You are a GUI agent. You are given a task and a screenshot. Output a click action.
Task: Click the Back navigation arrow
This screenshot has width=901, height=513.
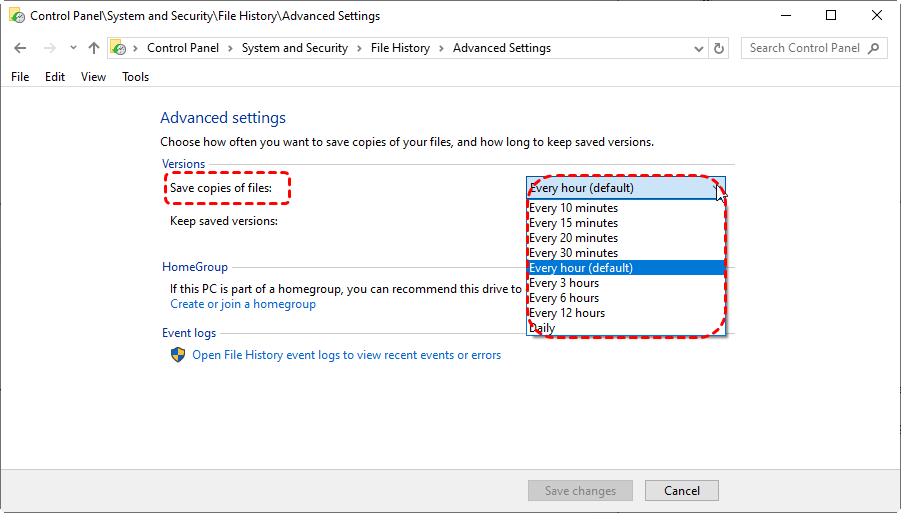click(x=21, y=48)
